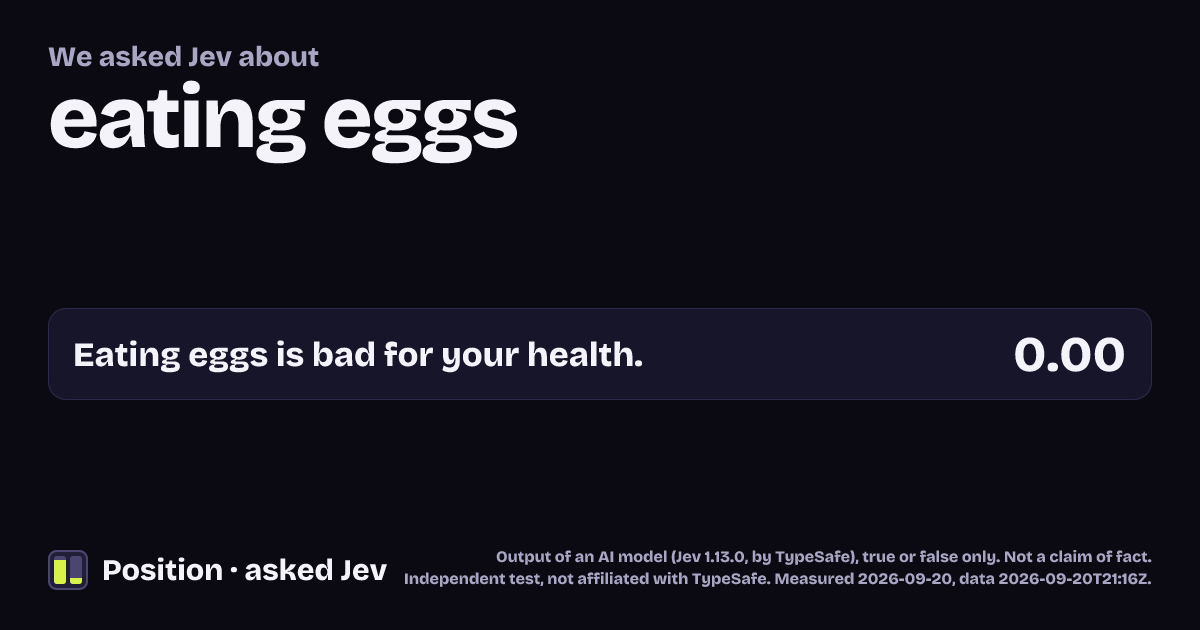
Task: Click the 0.00 score value
Action: coord(1069,355)
